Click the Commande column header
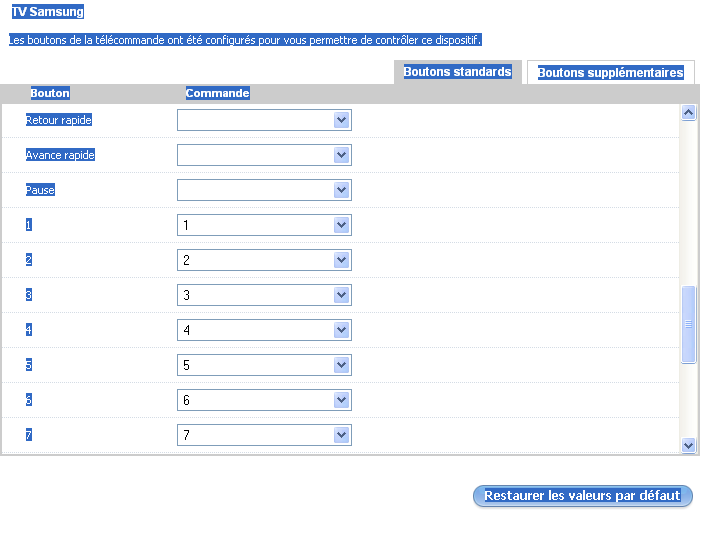The width and height of the screenshot is (704, 550). coord(217,93)
